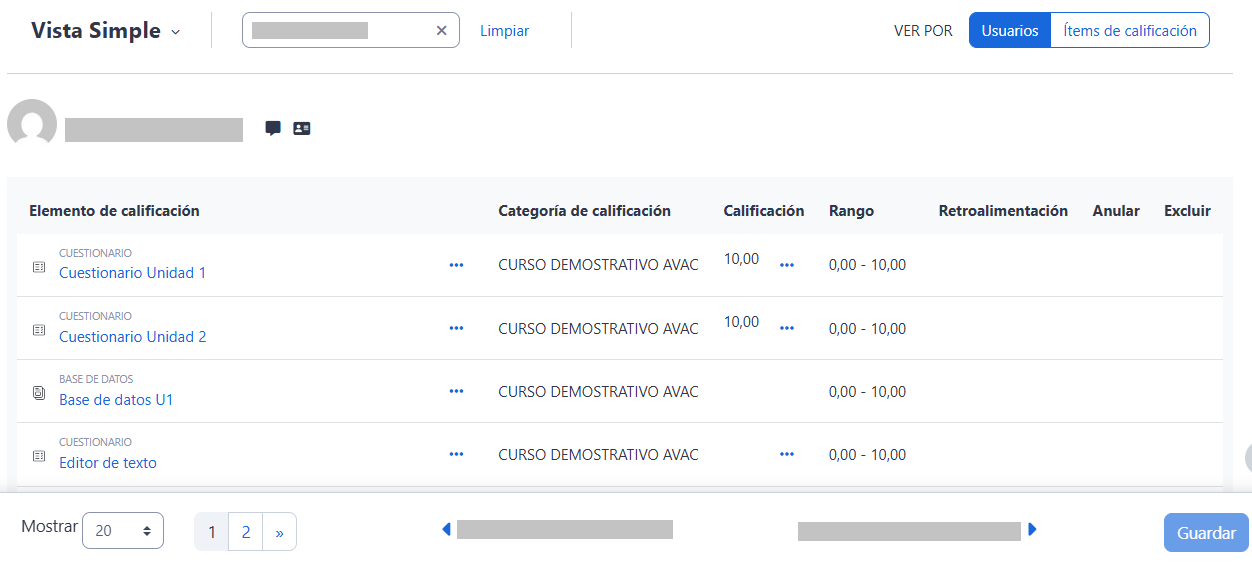This screenshot has width=1252, height=565.
Task: Open grade actions dots for Cuestionario Unidad 2
Action: [786, 328]
